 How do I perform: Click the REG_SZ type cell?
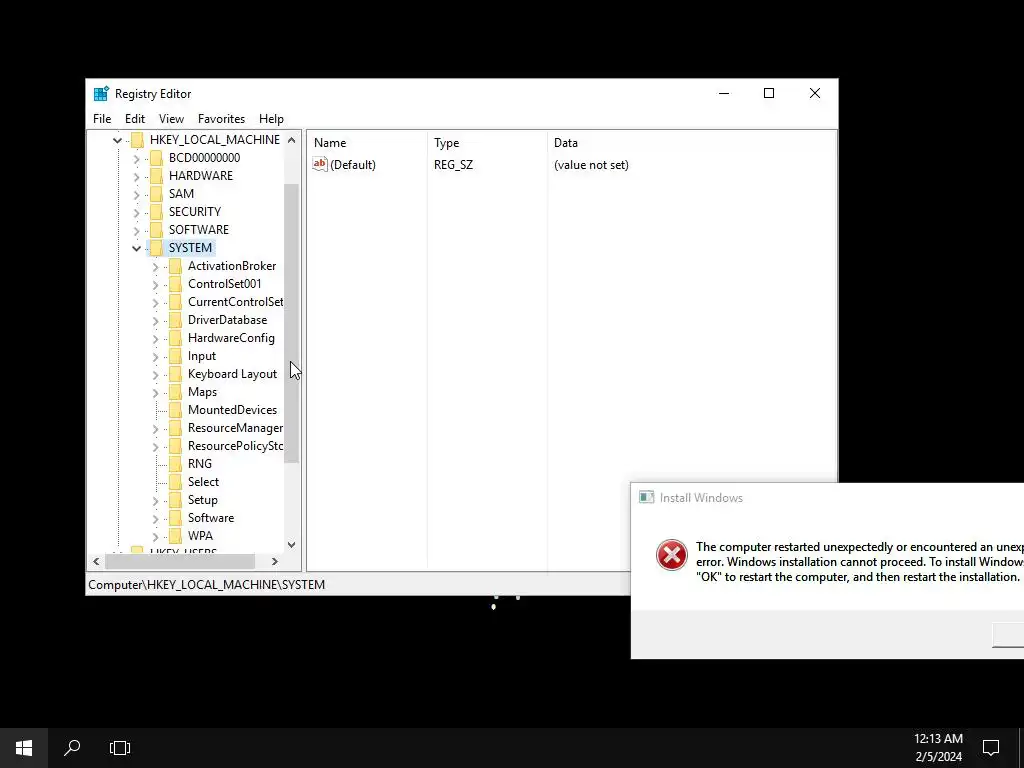point(453,165)
